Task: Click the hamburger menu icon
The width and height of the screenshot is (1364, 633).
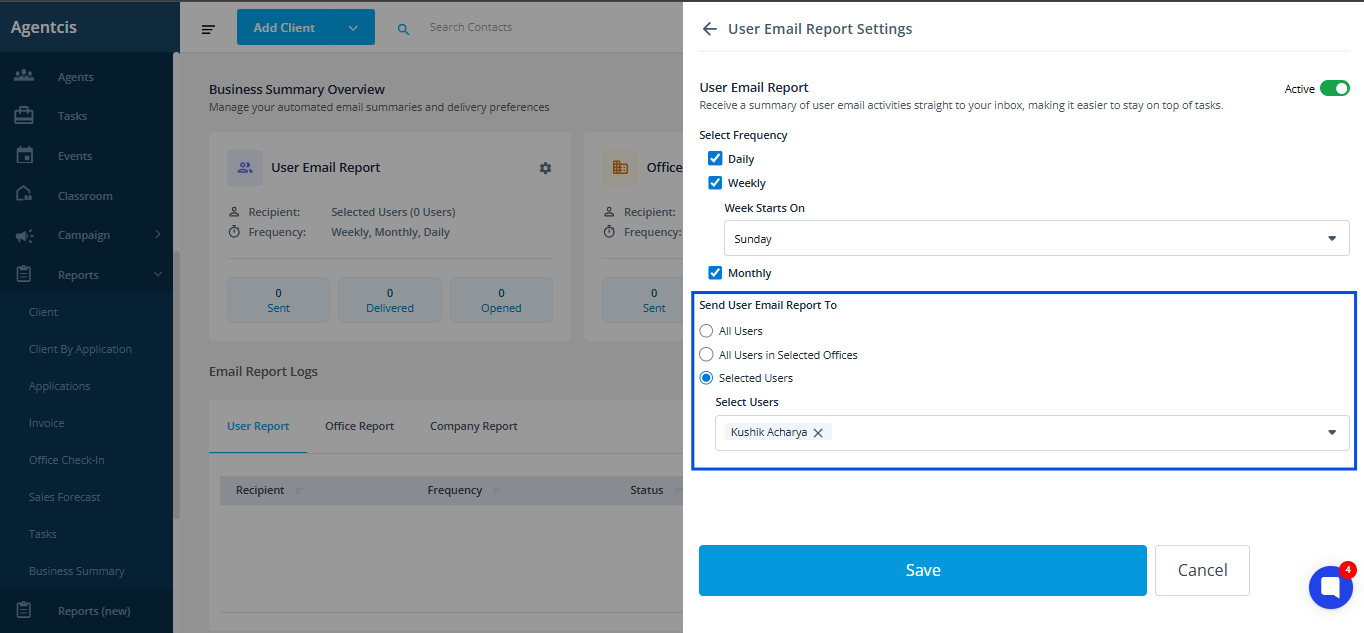Action: [x=208, y=29]
